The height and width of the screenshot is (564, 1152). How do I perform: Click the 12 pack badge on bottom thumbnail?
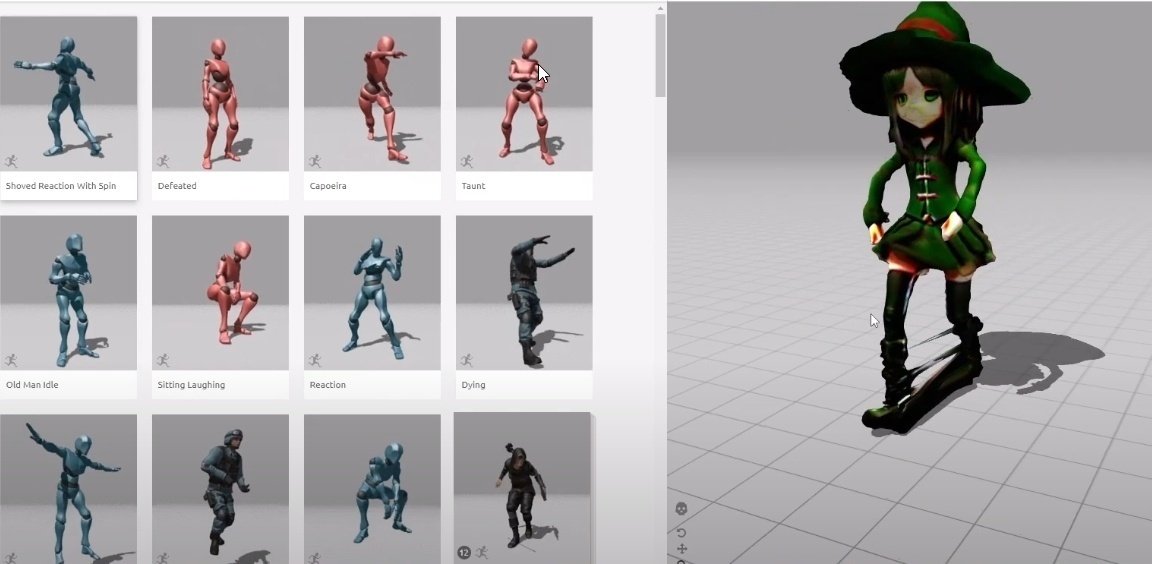point(464,552)
